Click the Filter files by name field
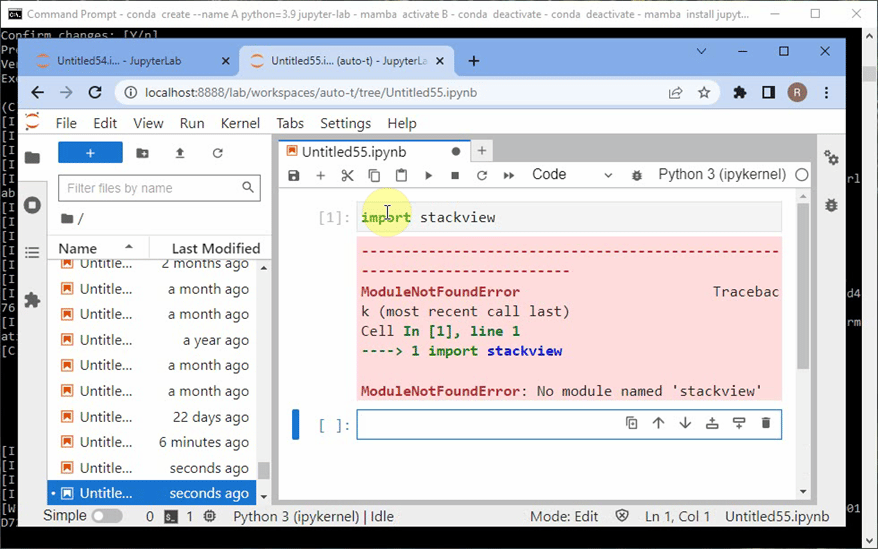Viewport: 878px width, 549px height. click(150, 188)
